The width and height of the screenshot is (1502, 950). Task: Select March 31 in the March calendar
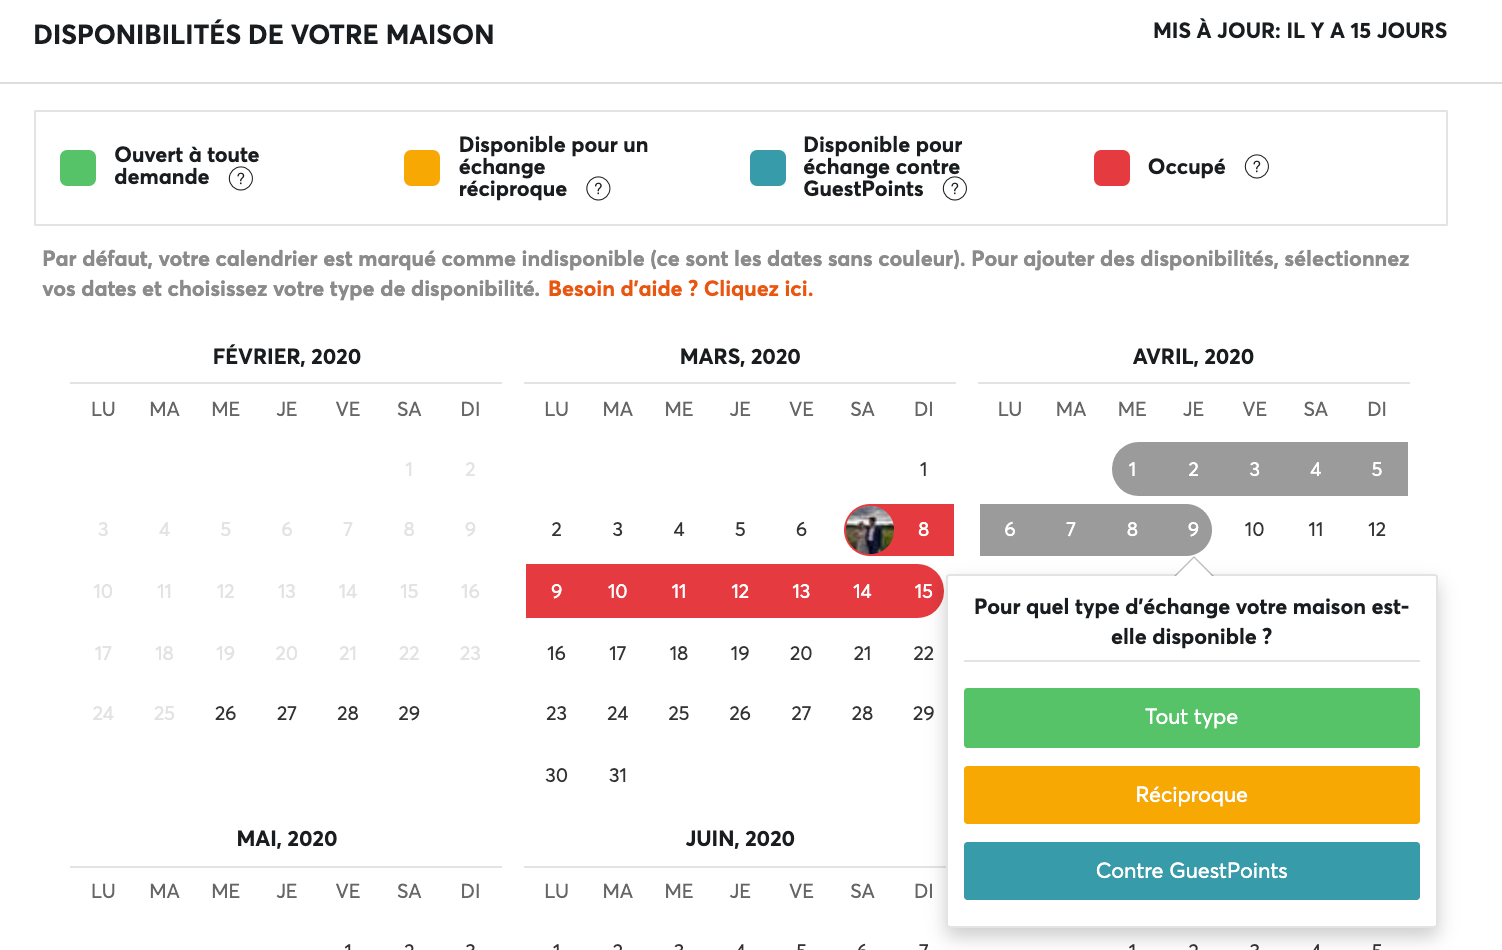coord(617,774)
